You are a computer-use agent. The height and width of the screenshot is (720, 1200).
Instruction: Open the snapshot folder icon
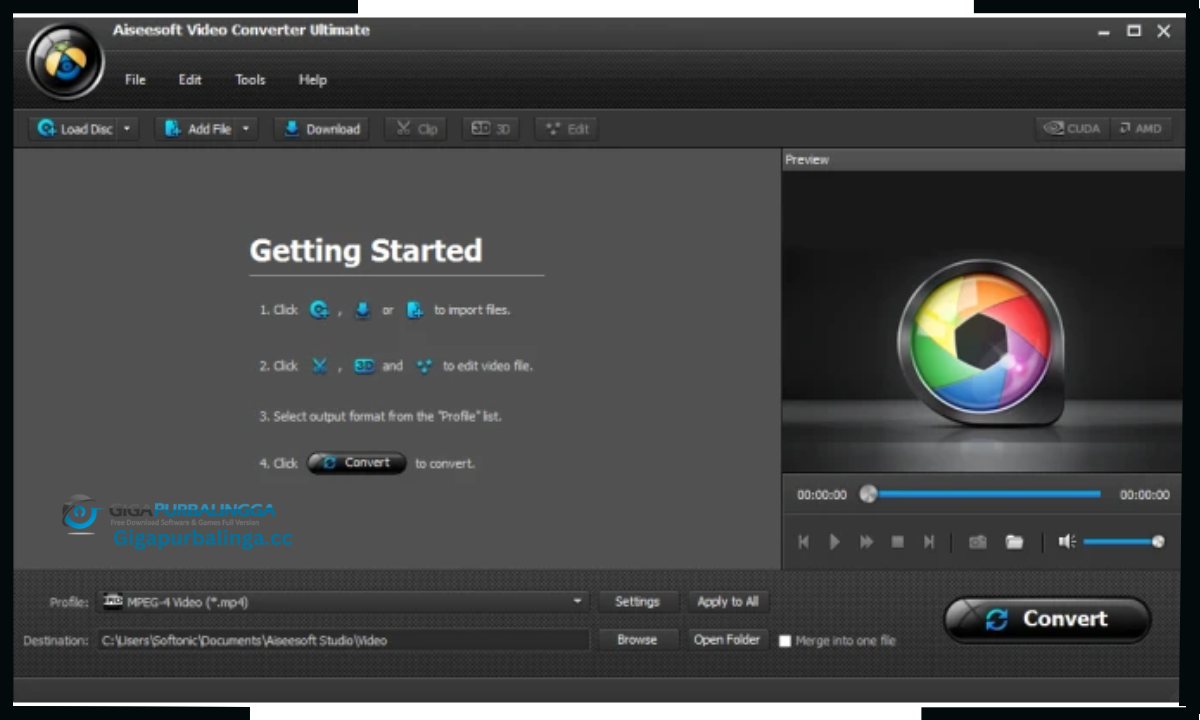coord(1015,542)
